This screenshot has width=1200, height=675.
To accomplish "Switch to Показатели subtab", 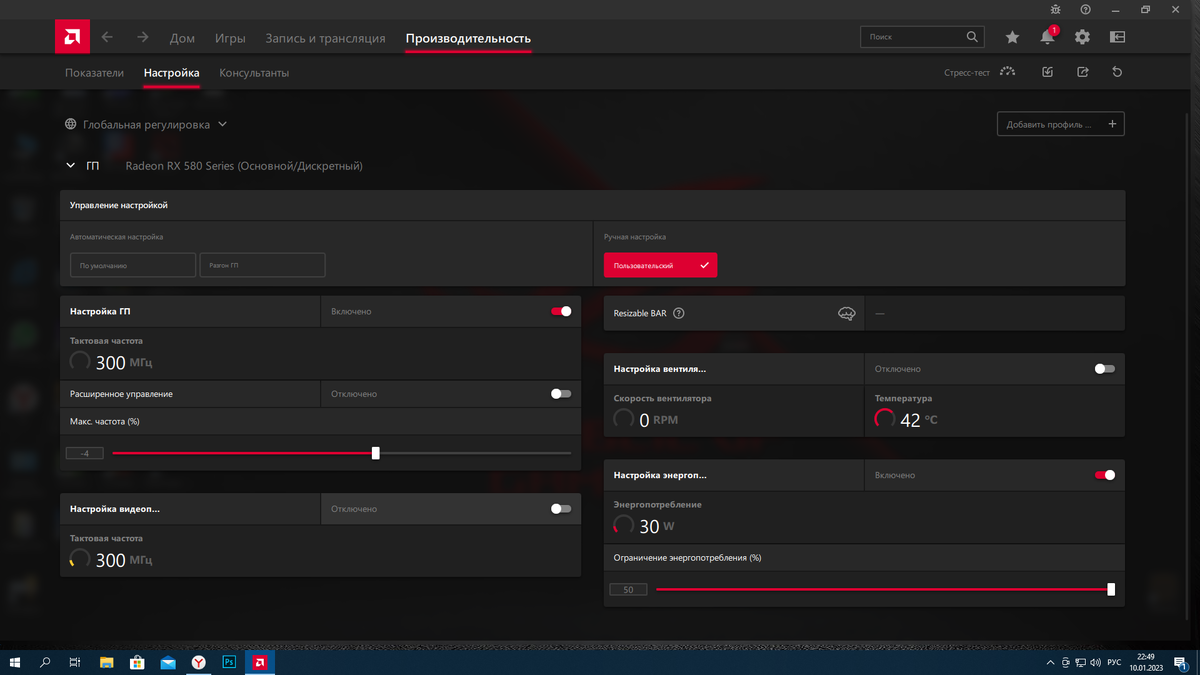I will click(x=94, y=73).
